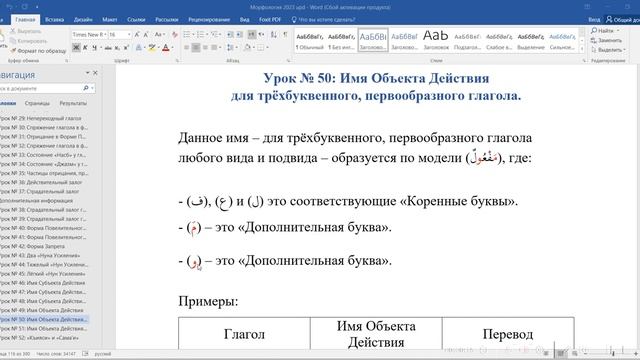Click the increase font size icon

tap(137, 35)
